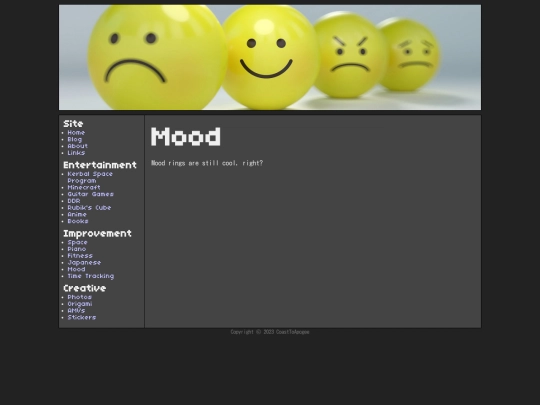This screenshot has width=540, height=405.
Task: Click the Creative section heading
Action: [x=85, y=288]
